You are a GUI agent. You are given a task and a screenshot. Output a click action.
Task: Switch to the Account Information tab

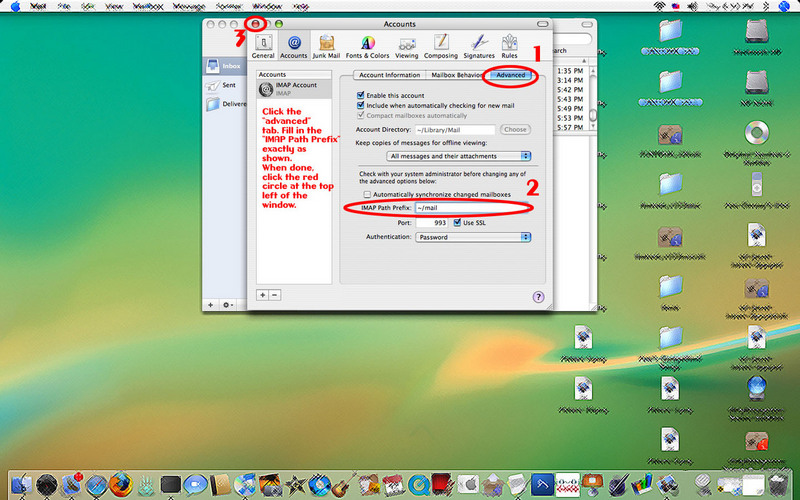pyautogui.click(x=389, y=75)
